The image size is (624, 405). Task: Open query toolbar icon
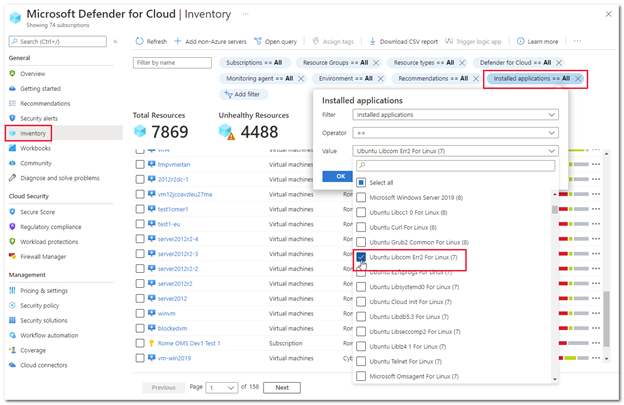258,41
